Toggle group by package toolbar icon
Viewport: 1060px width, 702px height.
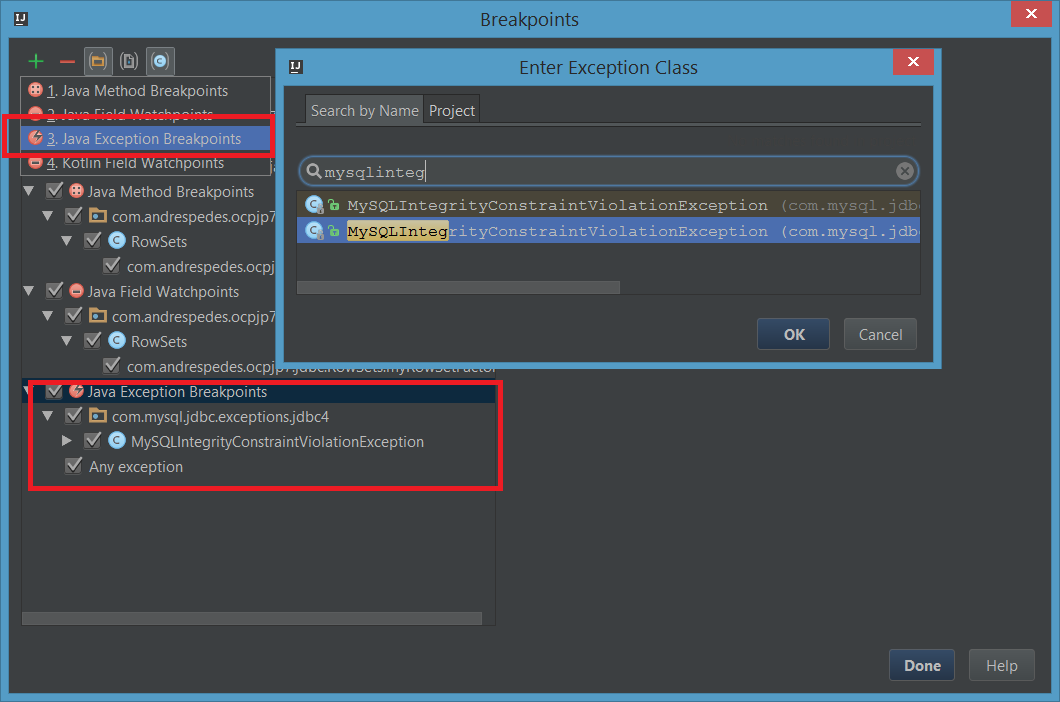[x=98, y=62]
